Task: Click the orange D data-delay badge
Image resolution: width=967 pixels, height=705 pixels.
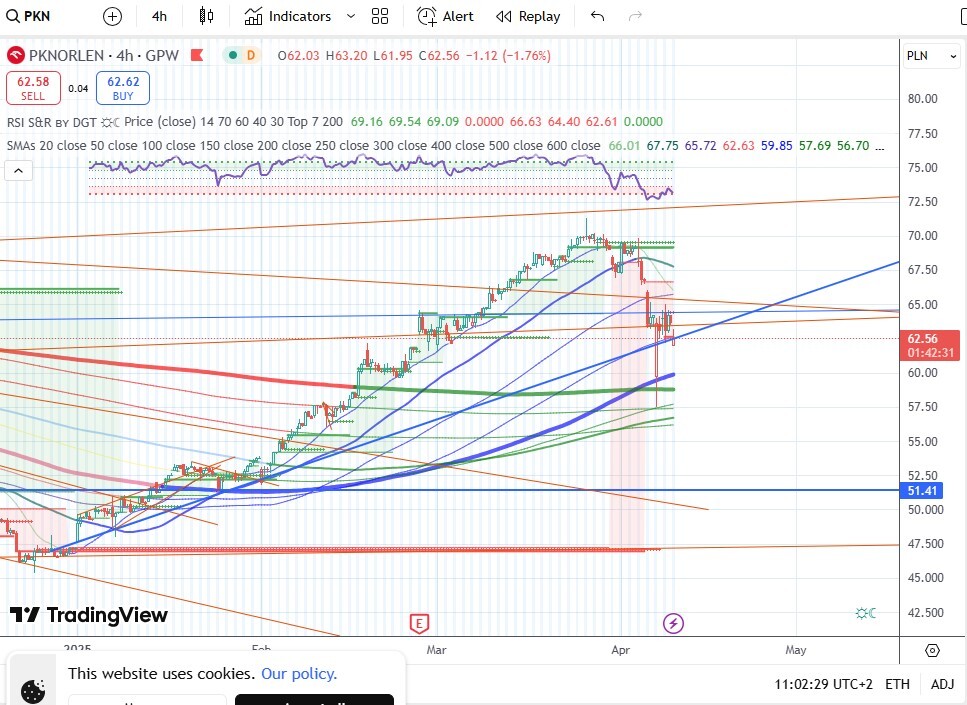Action: tap(250, 55)
